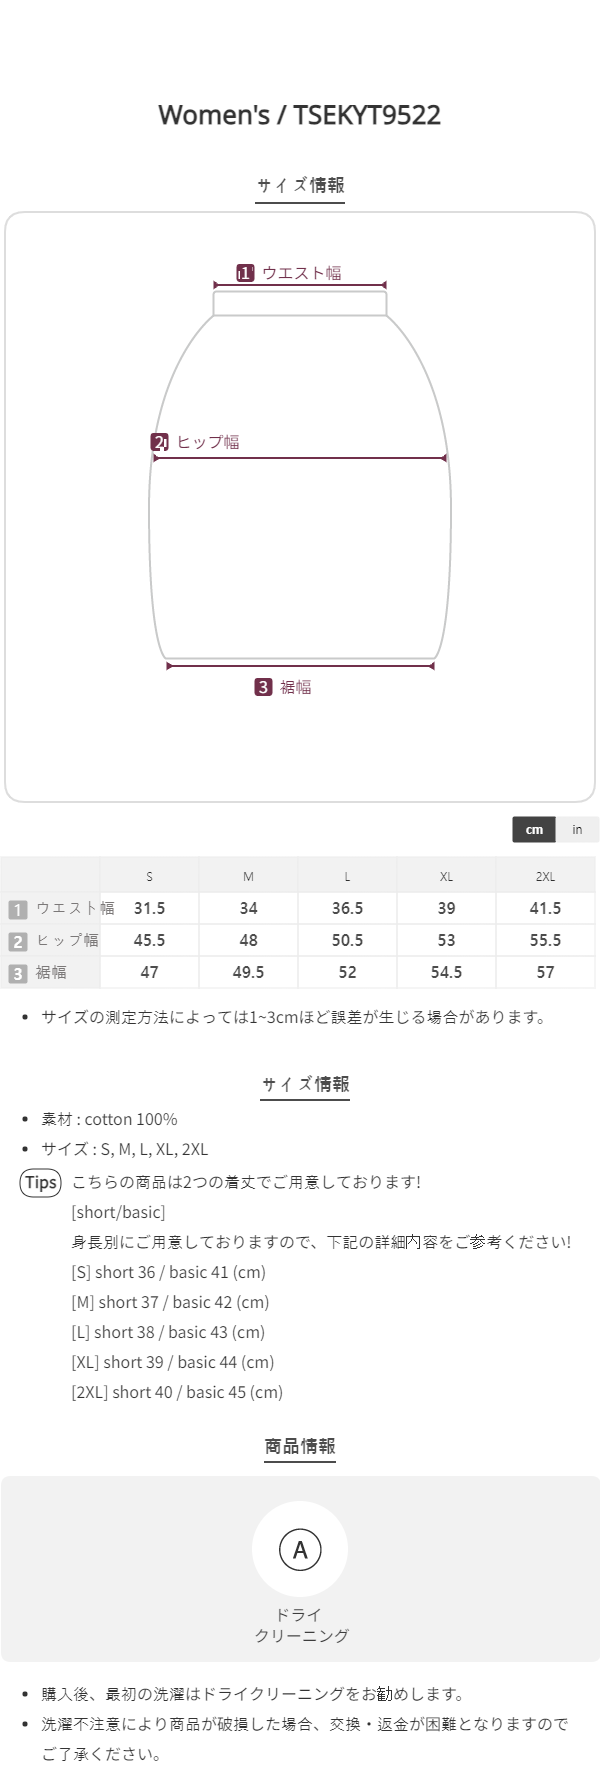Click the 商品情報 section heading
600x1787 pixels.
tap(300, 1446)
